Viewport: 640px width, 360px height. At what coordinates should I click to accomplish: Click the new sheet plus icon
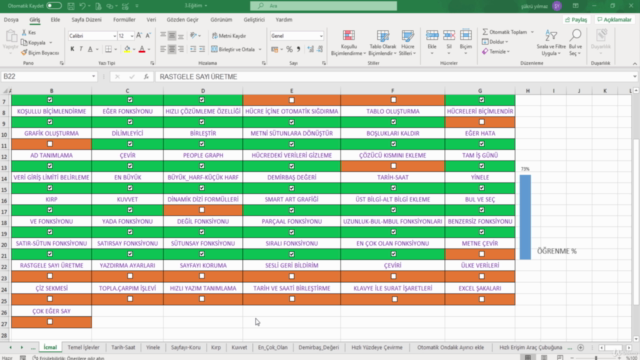click(x=580, y=347)
